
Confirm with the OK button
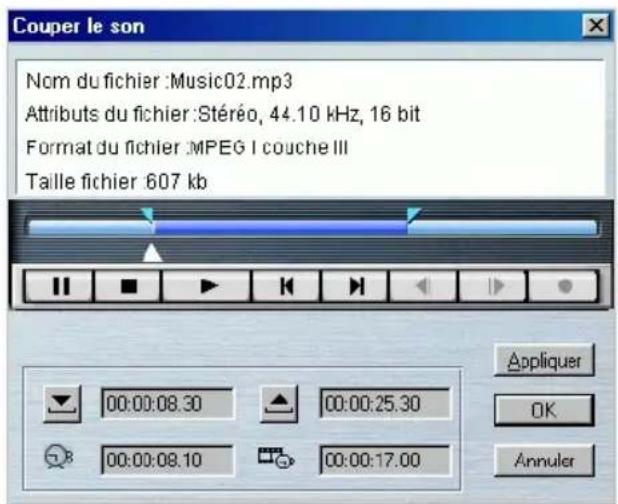(x=544, y=410)
